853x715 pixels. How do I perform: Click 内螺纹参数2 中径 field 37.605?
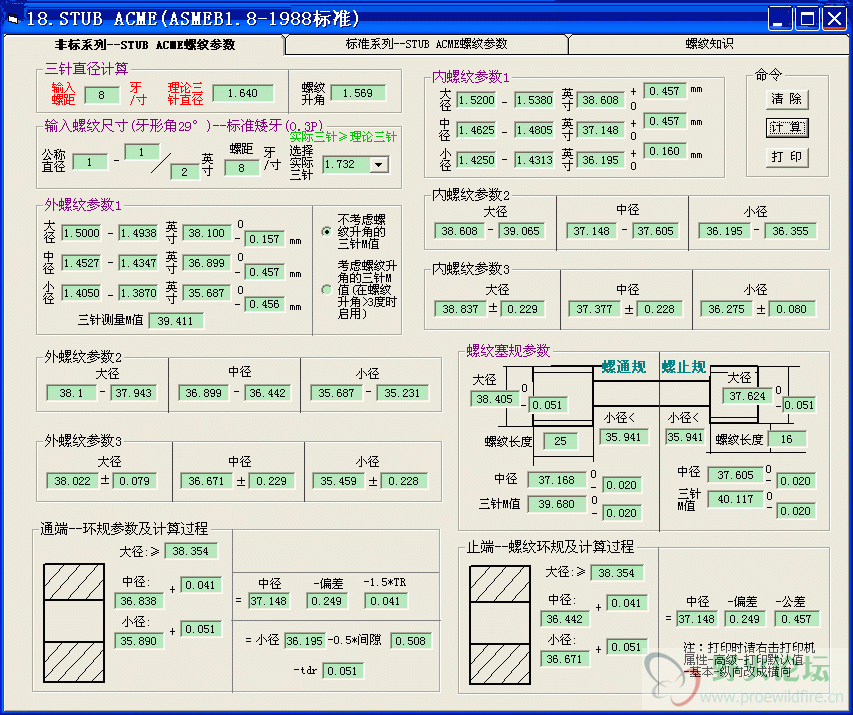point(656,231)
